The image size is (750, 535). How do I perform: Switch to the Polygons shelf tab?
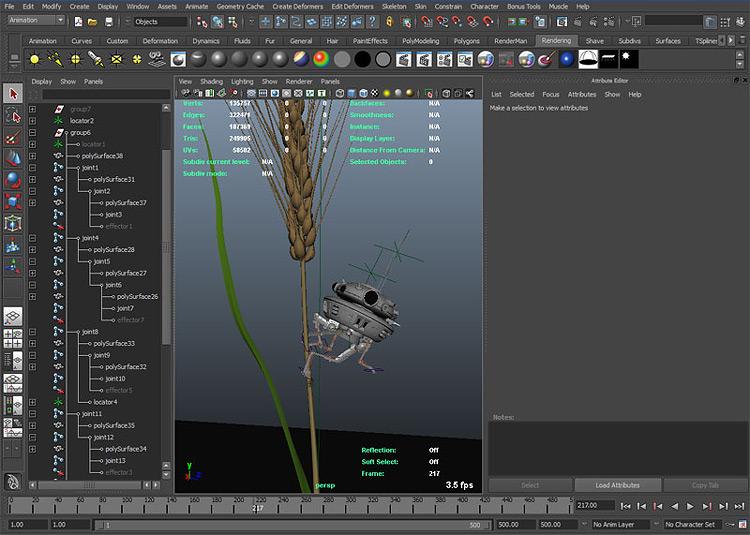tap(466, 41)
